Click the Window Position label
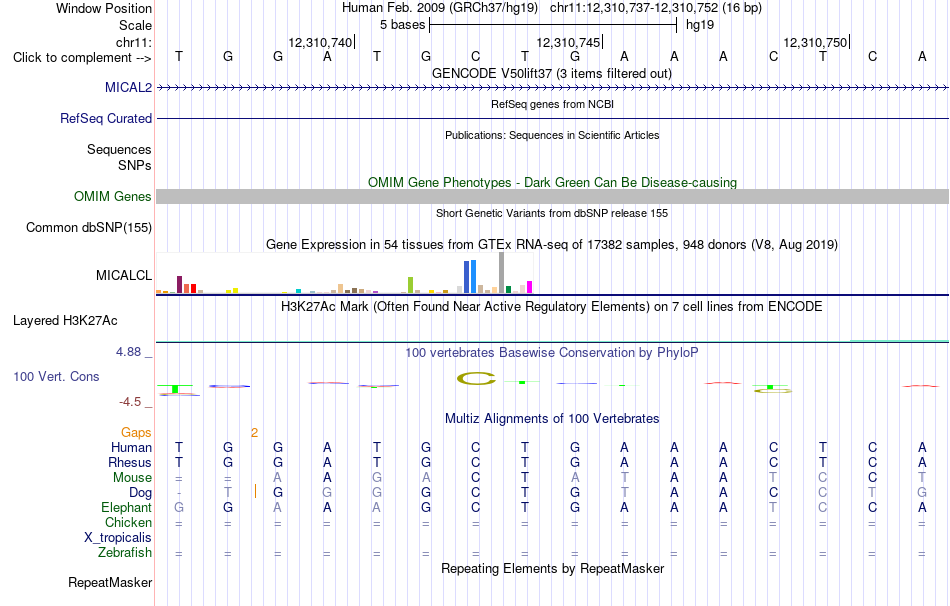This screenshot has height=606, width=950. (104, 8)
